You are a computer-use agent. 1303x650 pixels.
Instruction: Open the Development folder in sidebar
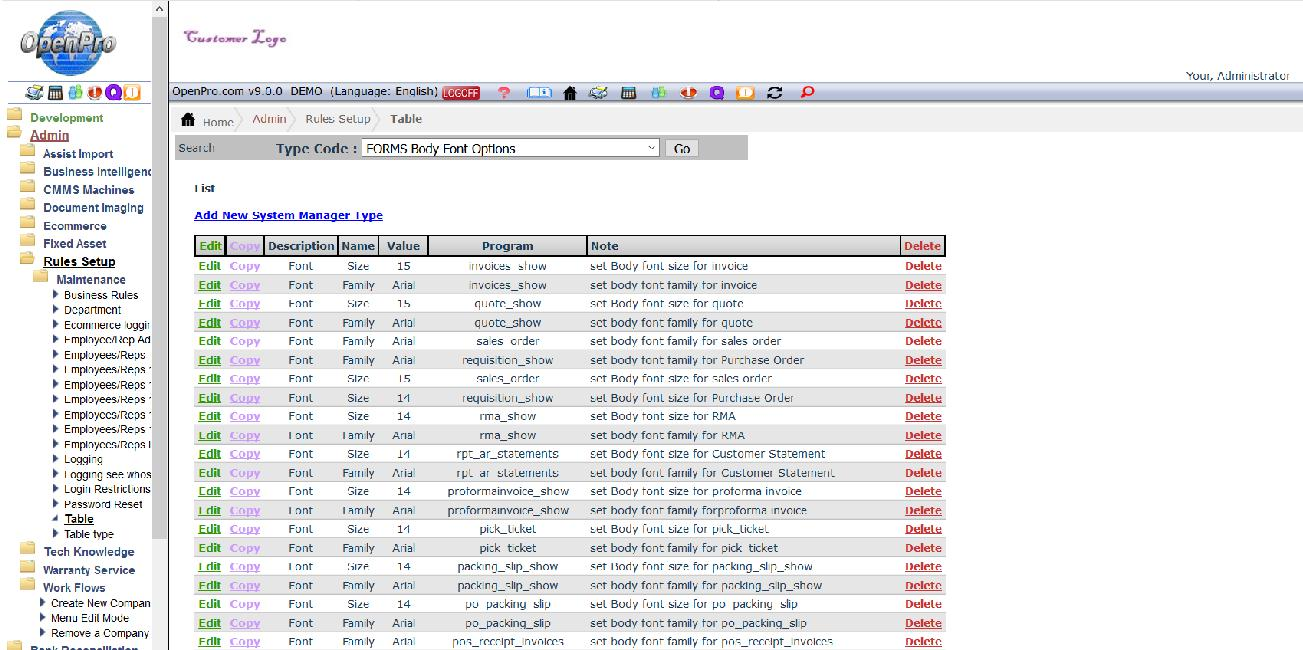point(66,118)
